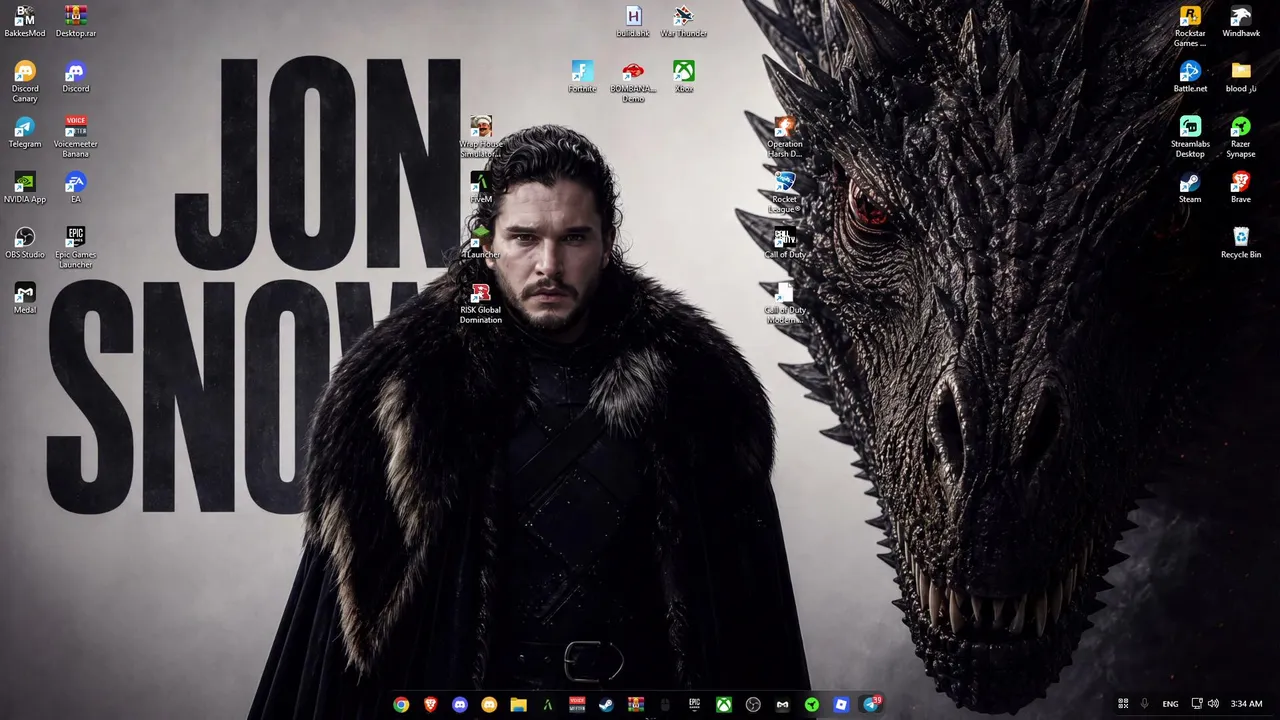Select the Medal desktop shortcut
Viewport: 1280px width, 720px height.
pyautogui.click(x=25, y=298)
